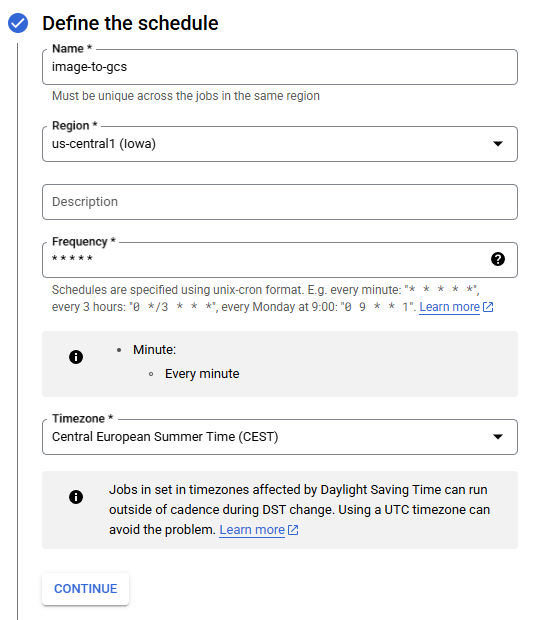This screenshot has width=556, height=620.
Task: Click the info icon in the DST warning
Action: (76, 497)
